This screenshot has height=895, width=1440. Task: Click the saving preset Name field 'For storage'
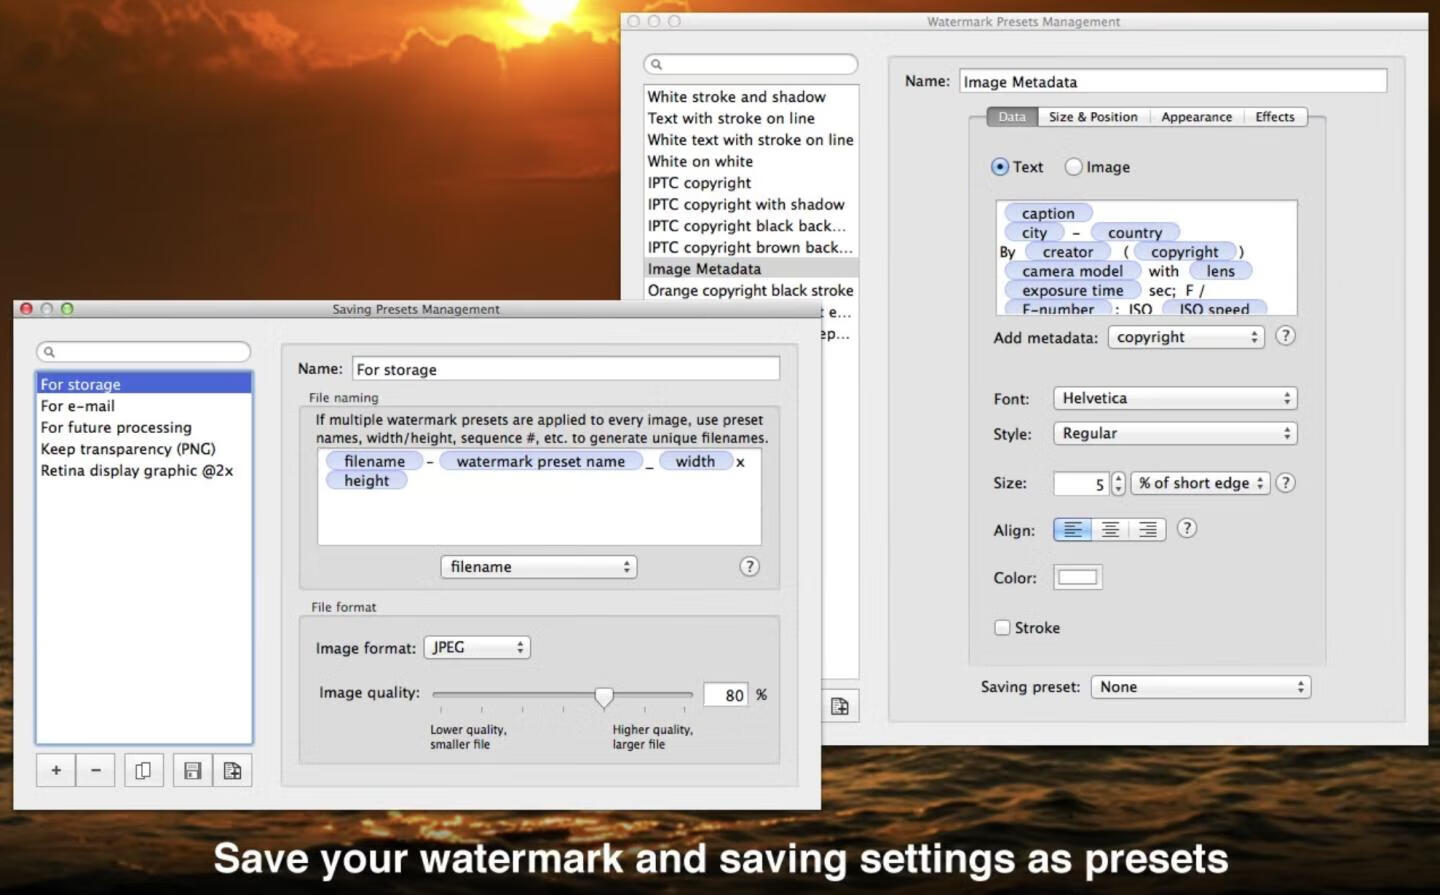click(566, 369)
